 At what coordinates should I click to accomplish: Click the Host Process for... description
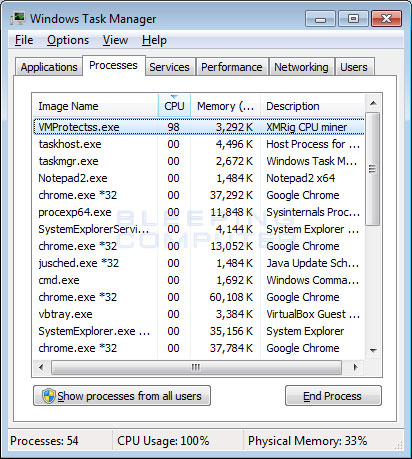[313, 144]
